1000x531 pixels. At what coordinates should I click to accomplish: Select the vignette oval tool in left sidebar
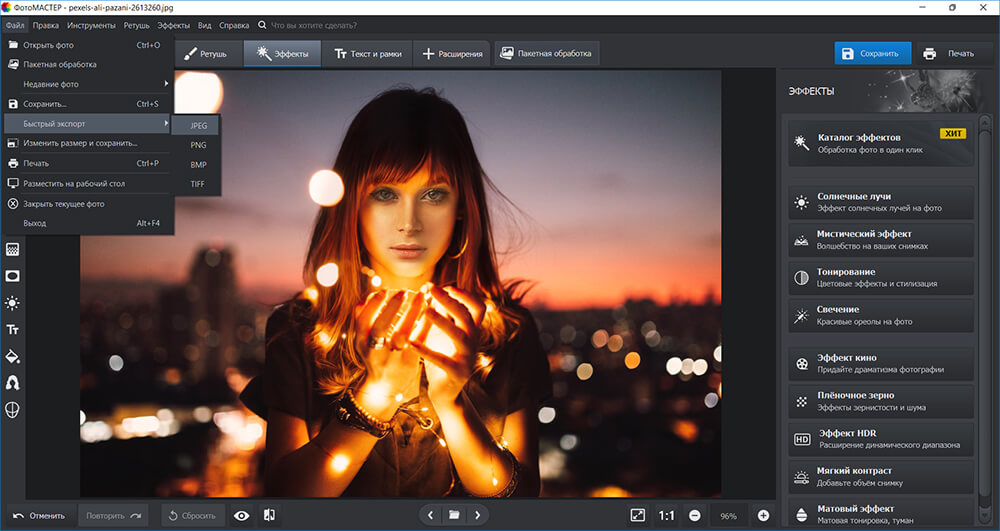(12, 276)
